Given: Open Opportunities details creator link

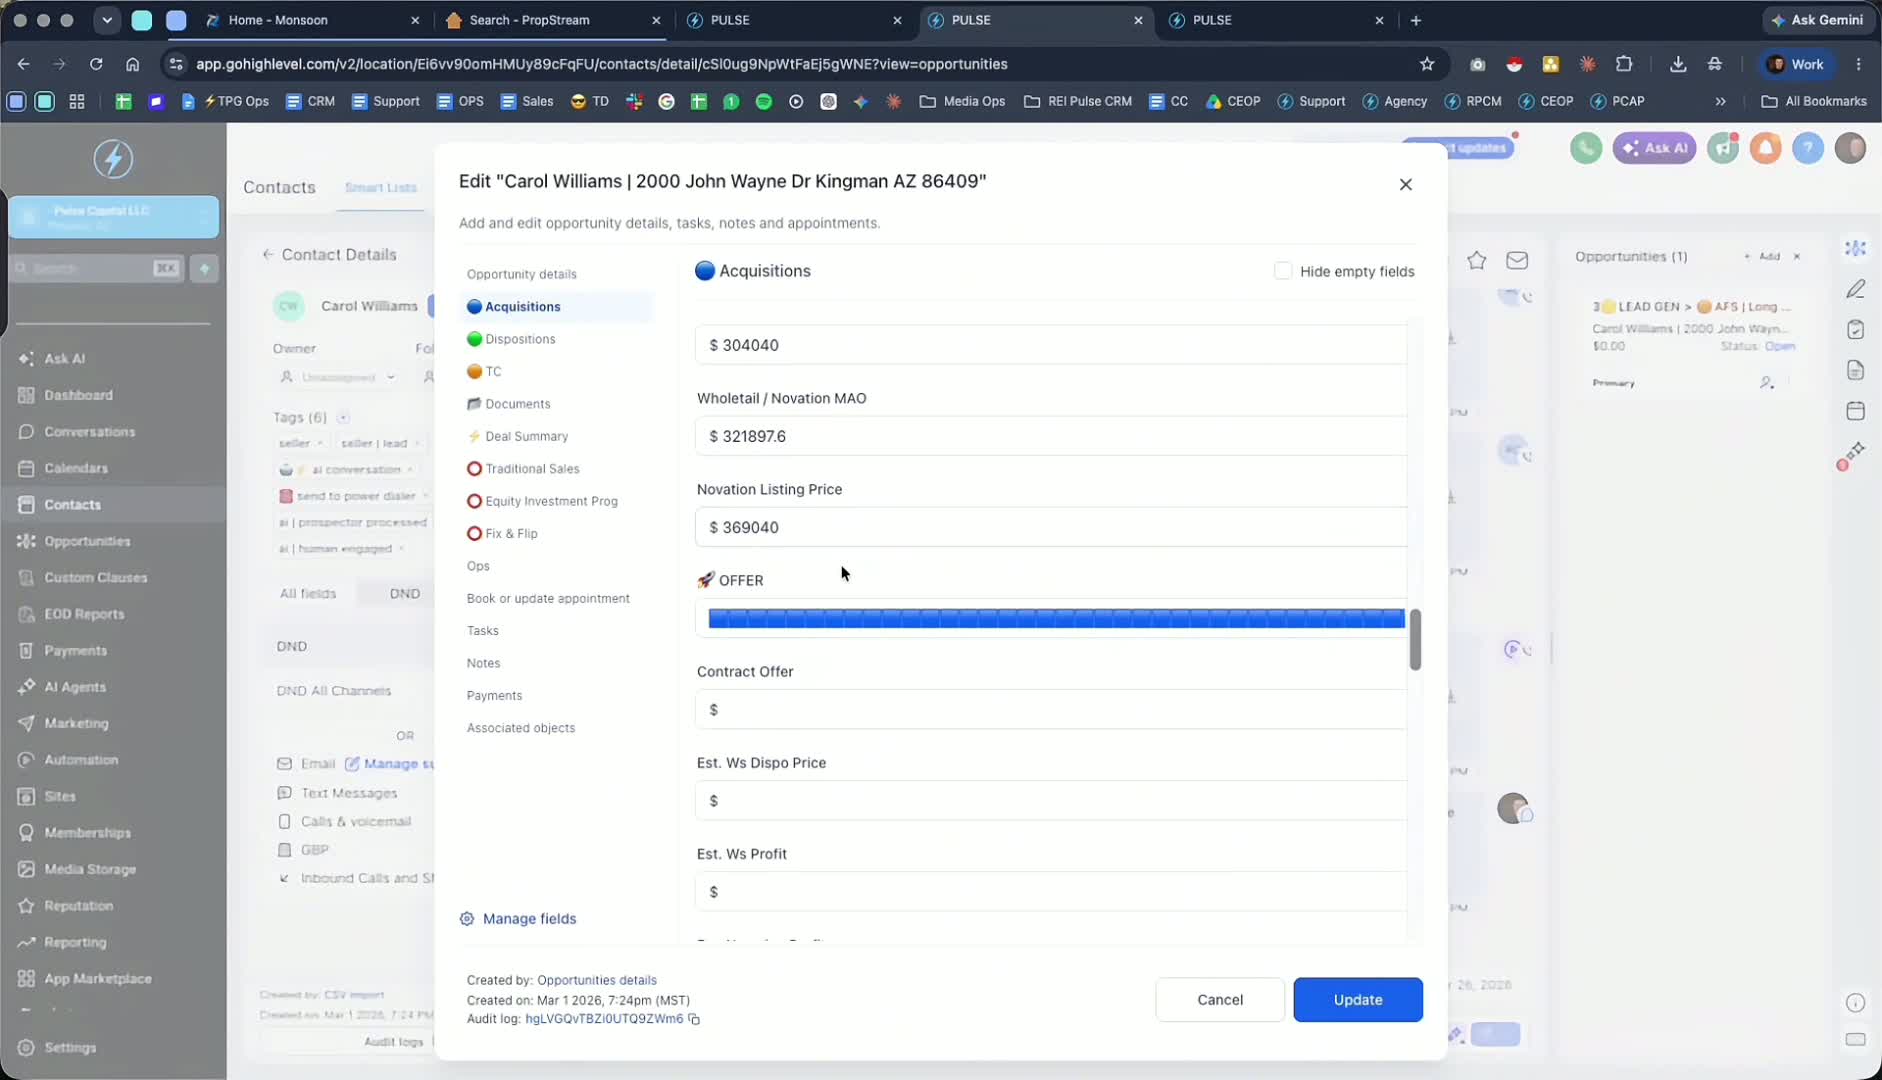Looking at the screenshot, I should [x=597, y=980].
